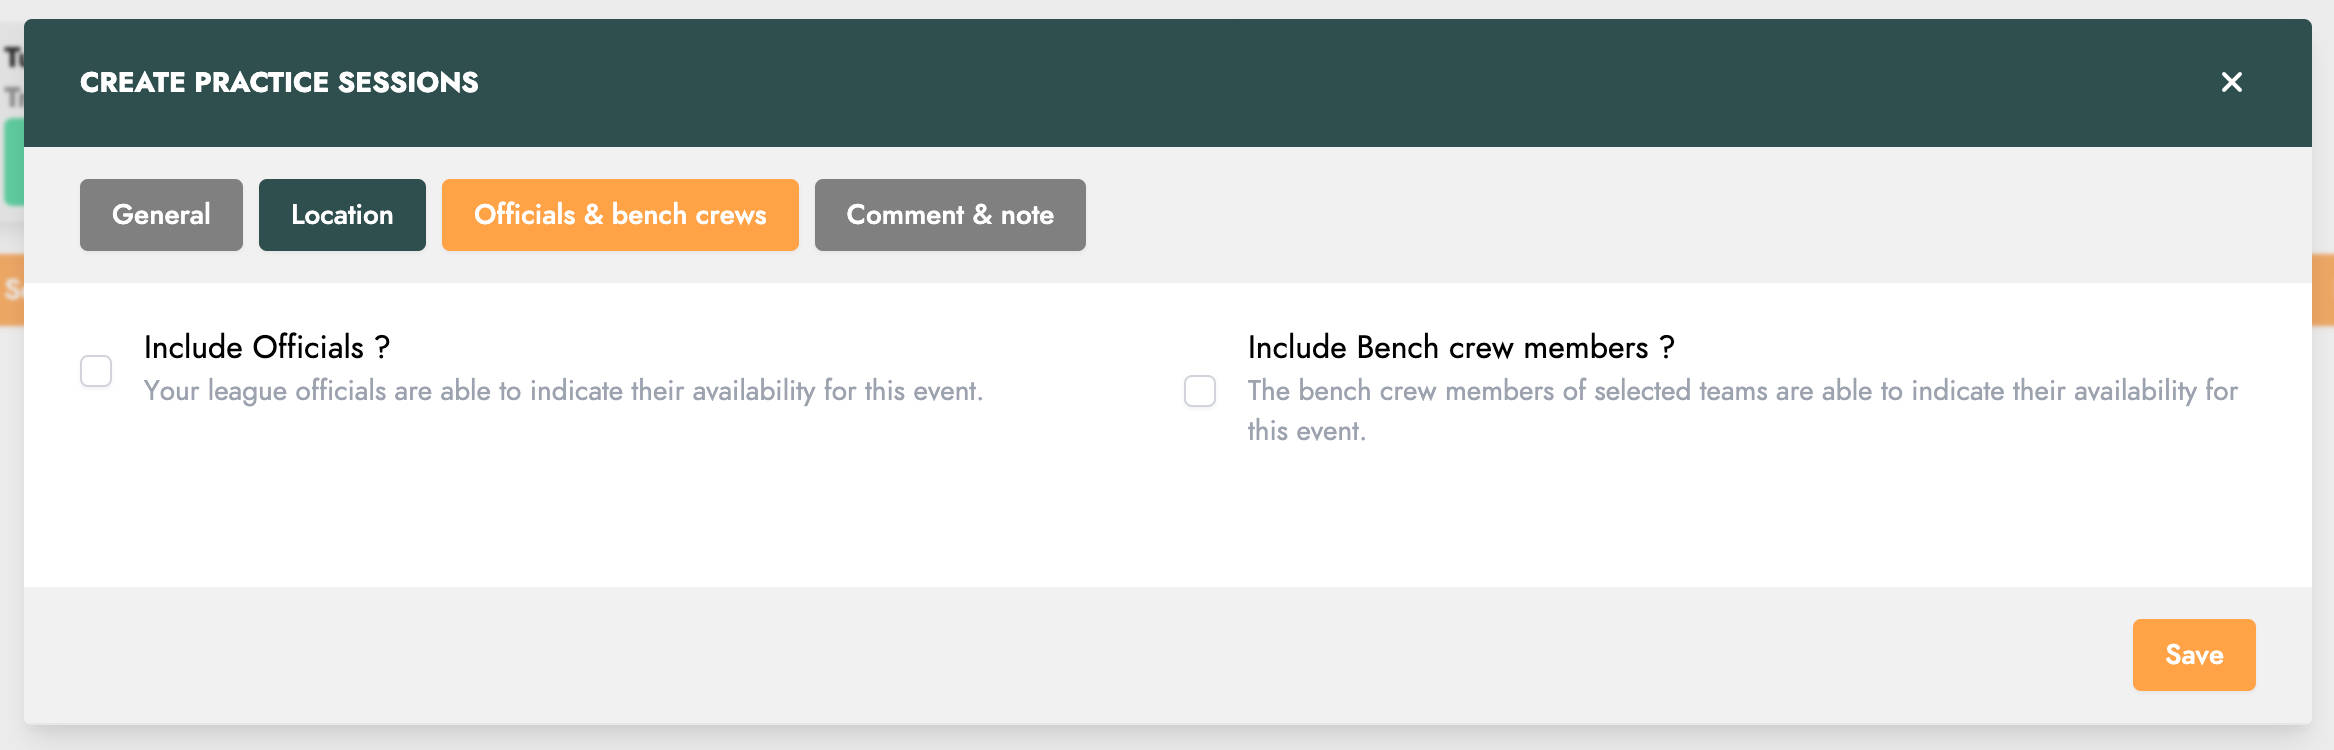Click the 'Include Officials ?' label text
Image resolution: width=2334 pixels, height=750 pixels.
pos(267,347)
